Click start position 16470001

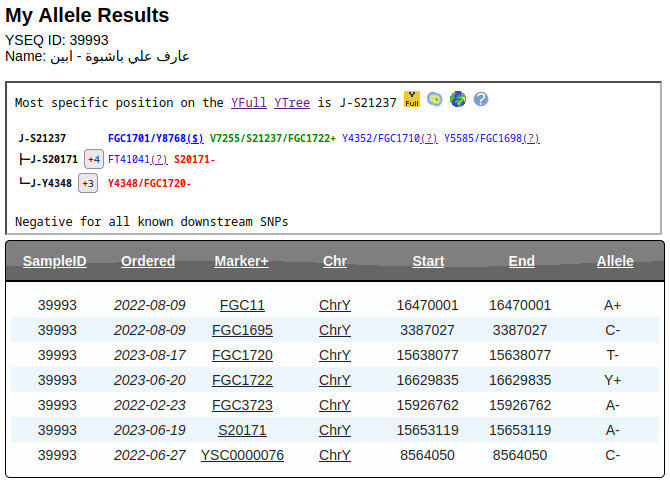click(427, 305)
